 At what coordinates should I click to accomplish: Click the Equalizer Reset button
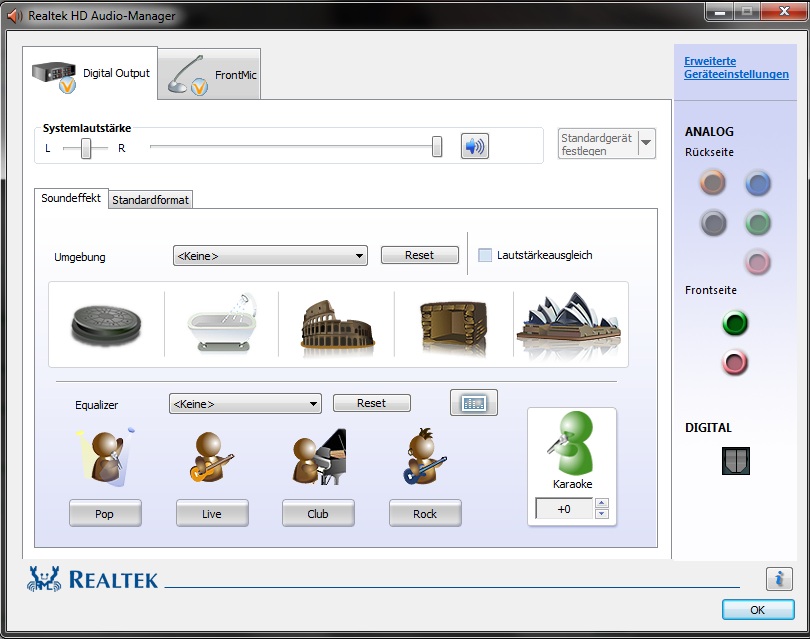point(371,403)
